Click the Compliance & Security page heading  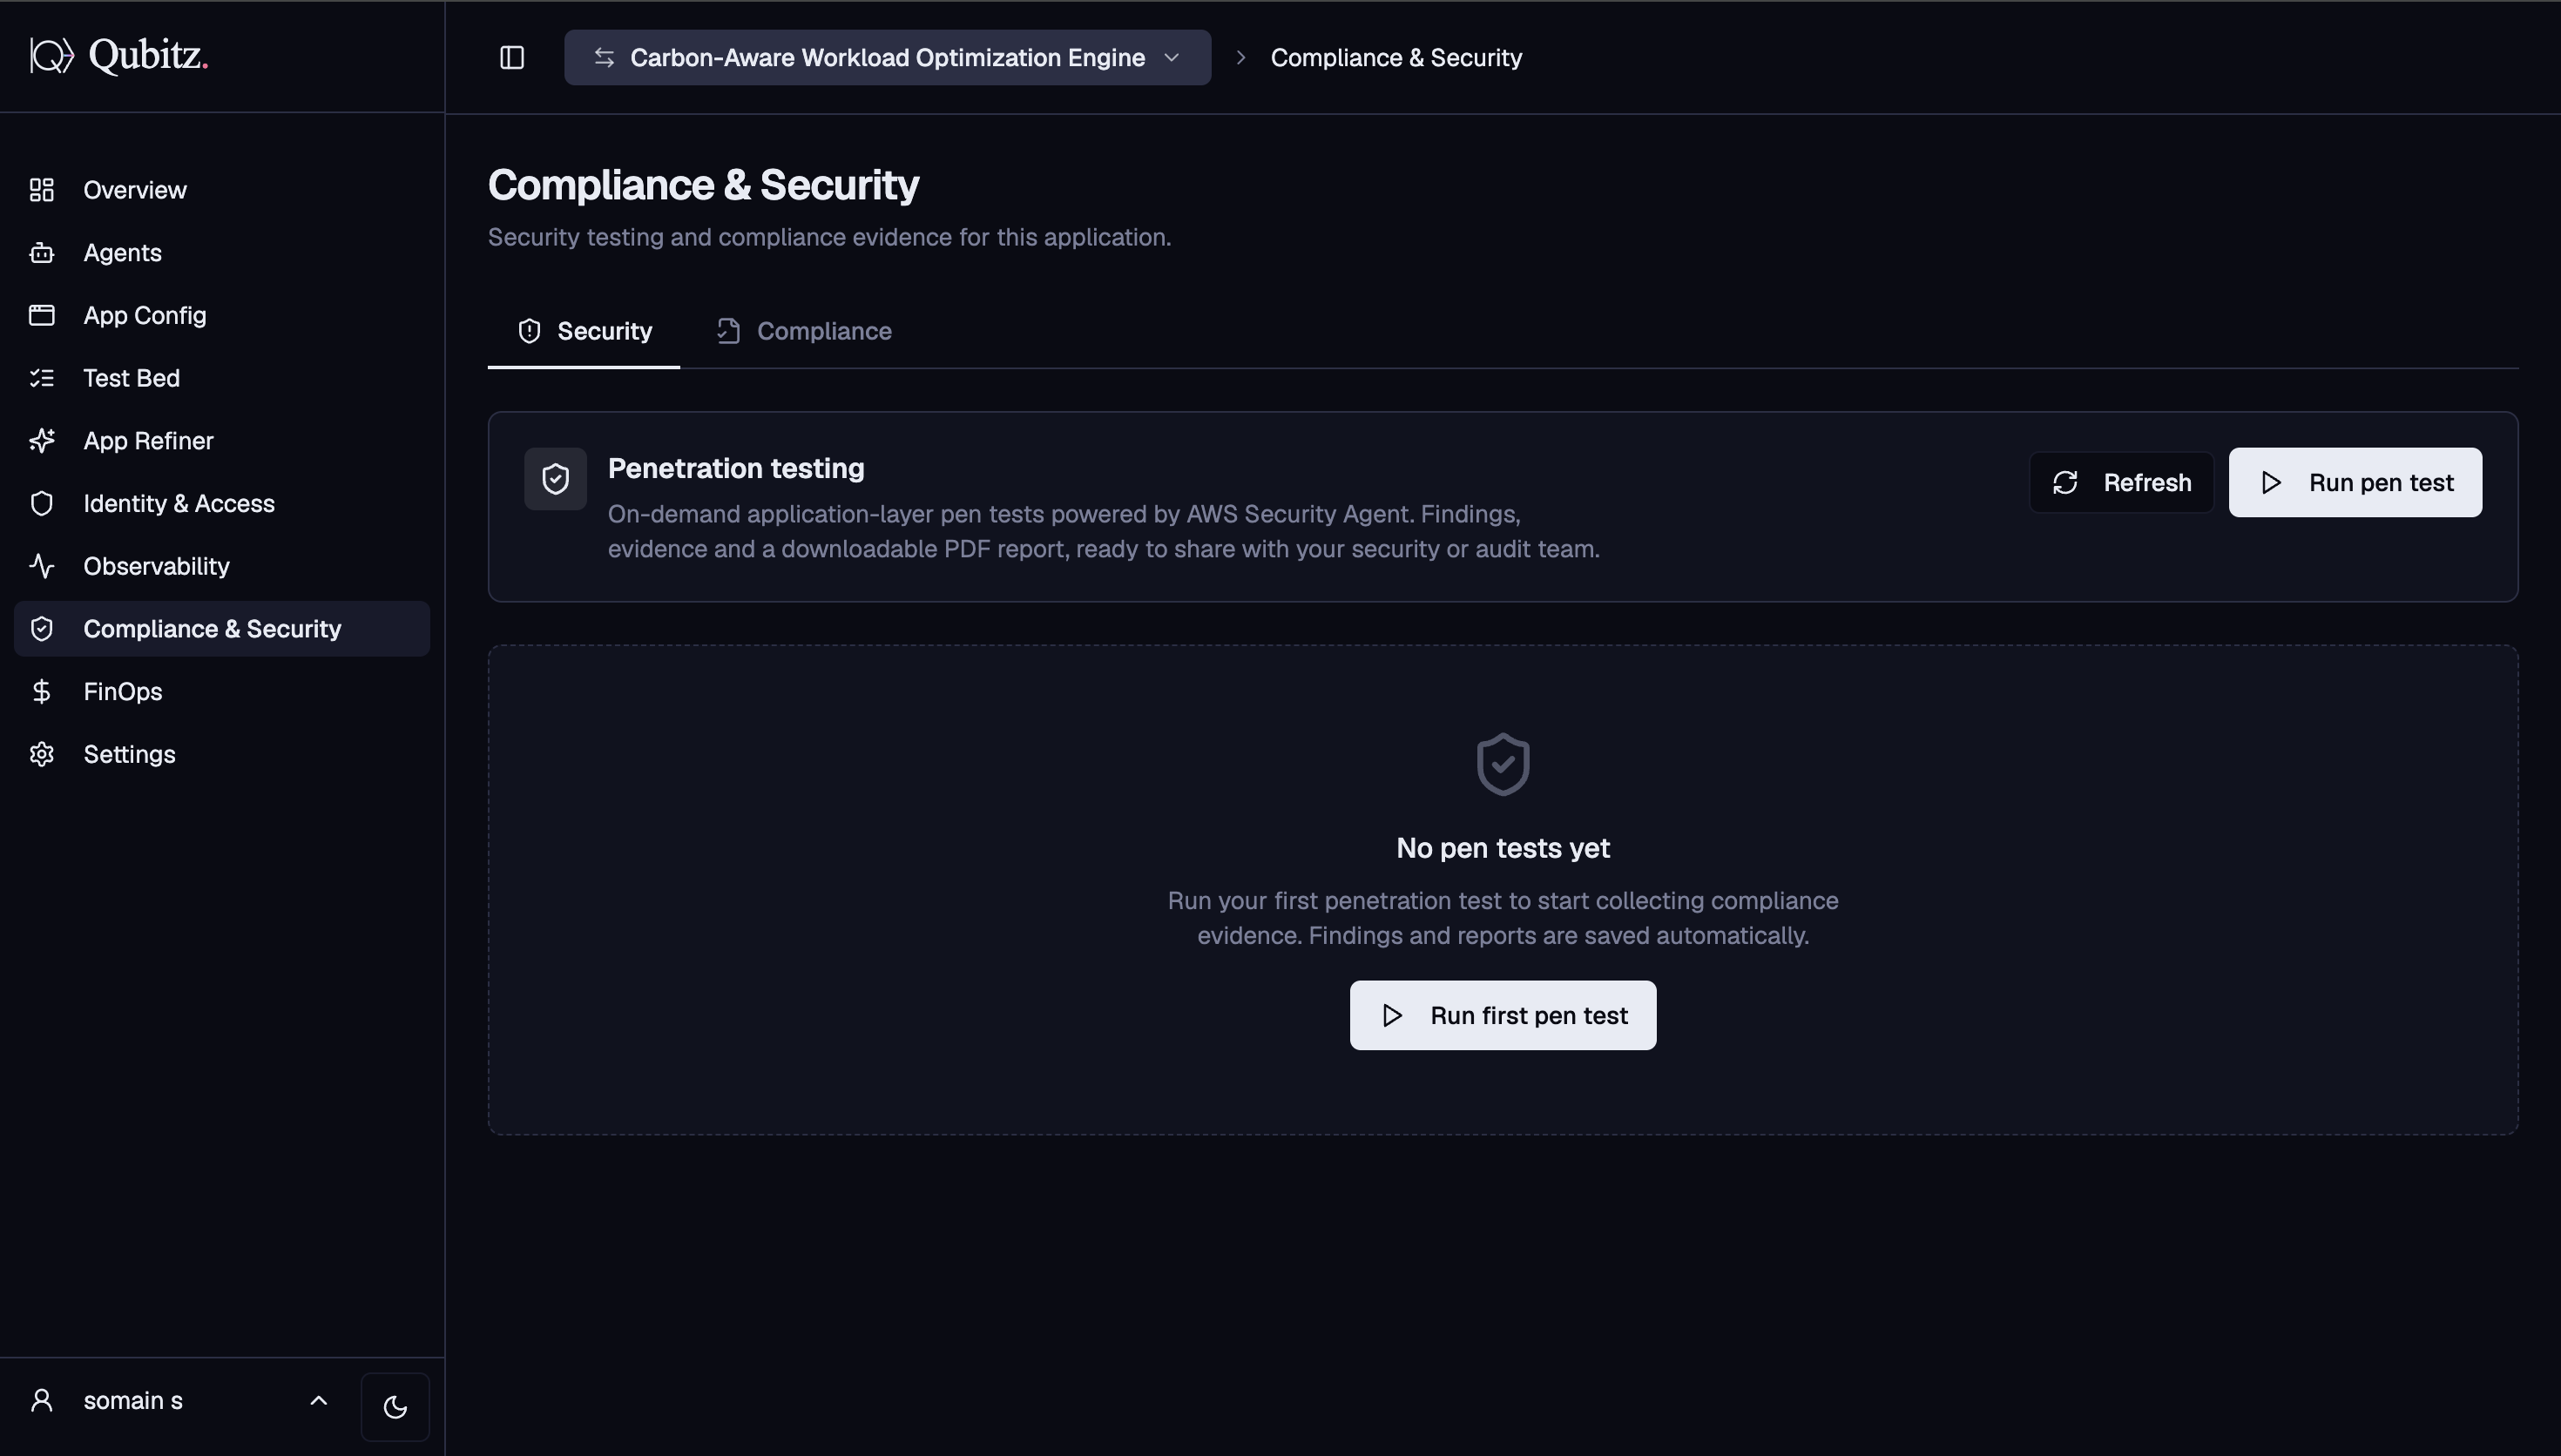click(x=703, y=185)
